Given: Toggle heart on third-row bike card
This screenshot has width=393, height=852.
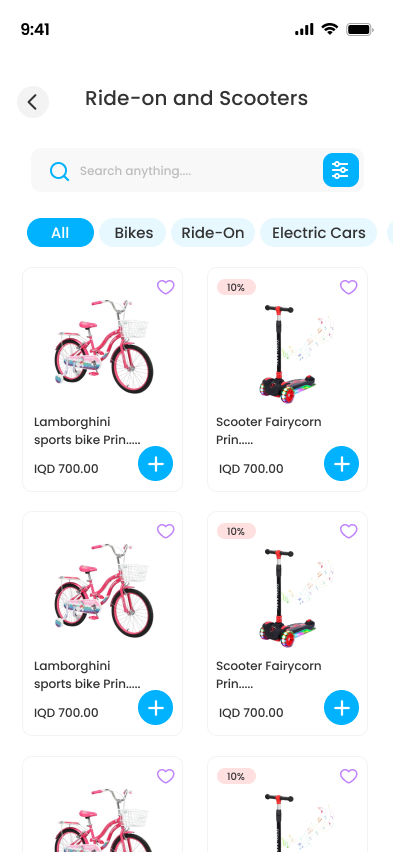Looking at the screenshot, I should (x=166, y=776).
